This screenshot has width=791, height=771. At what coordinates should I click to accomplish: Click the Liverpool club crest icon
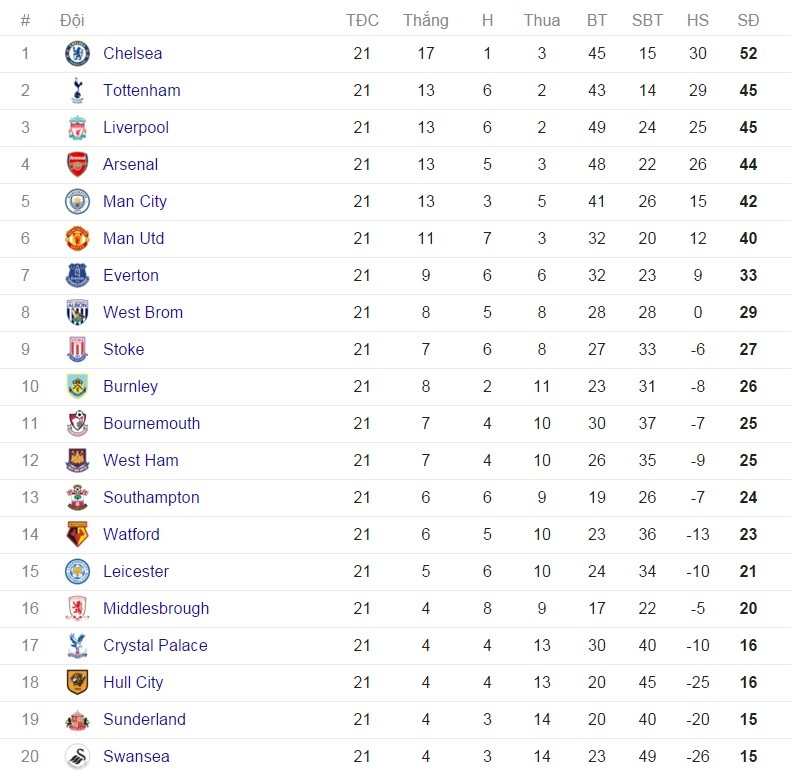point(77,128)
